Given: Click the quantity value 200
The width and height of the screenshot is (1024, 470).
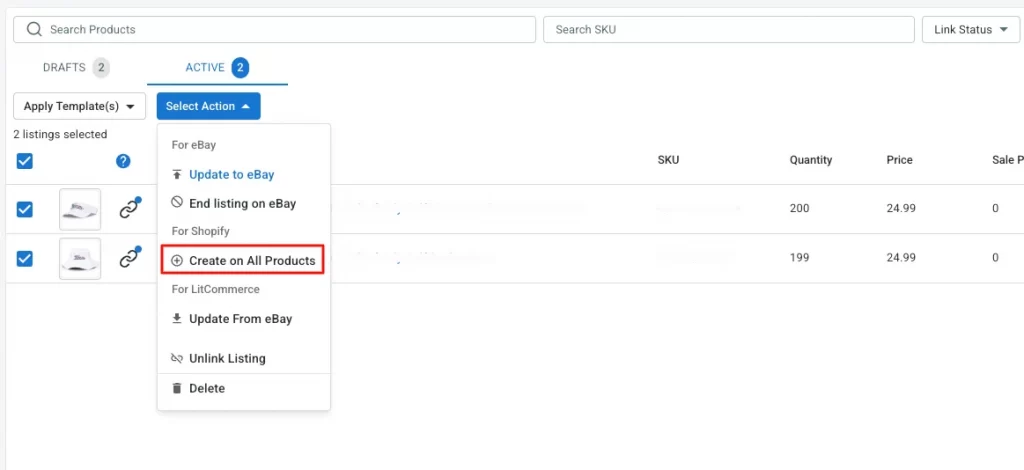Looking at the screenshot, I should pyautogui.click(x=799, y=209).
